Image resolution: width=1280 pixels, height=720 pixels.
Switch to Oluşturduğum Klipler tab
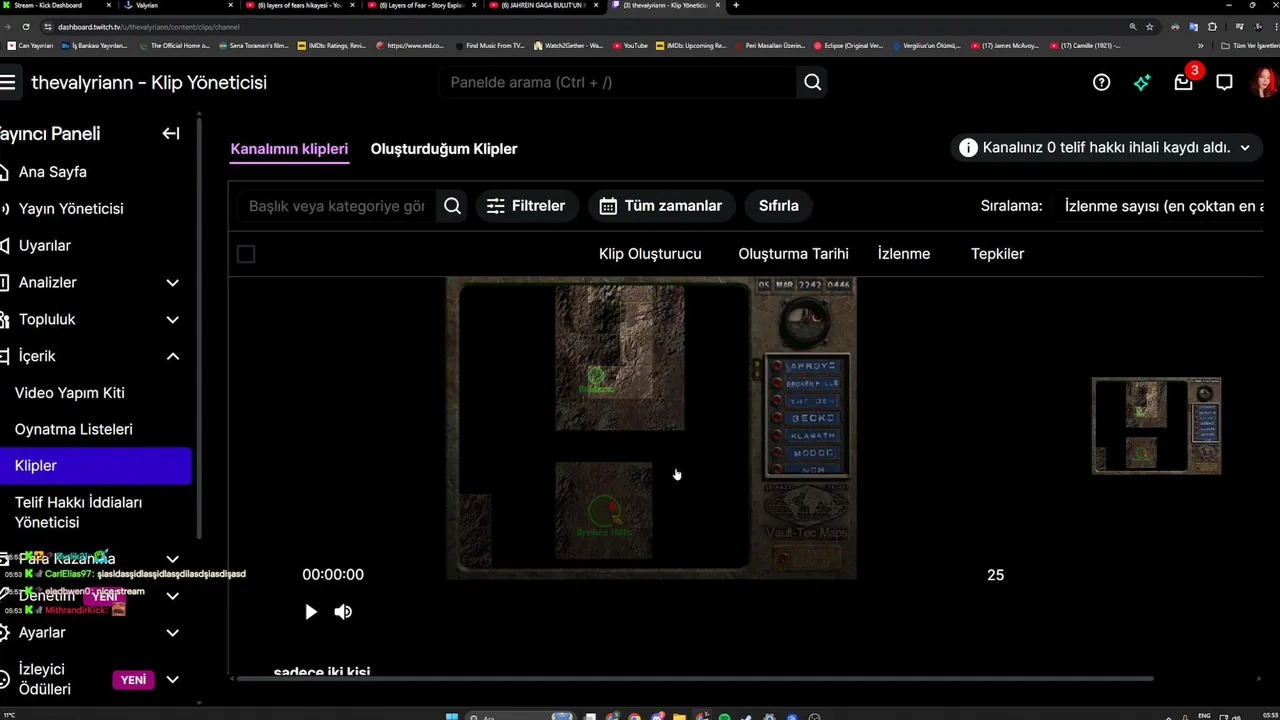444,149
